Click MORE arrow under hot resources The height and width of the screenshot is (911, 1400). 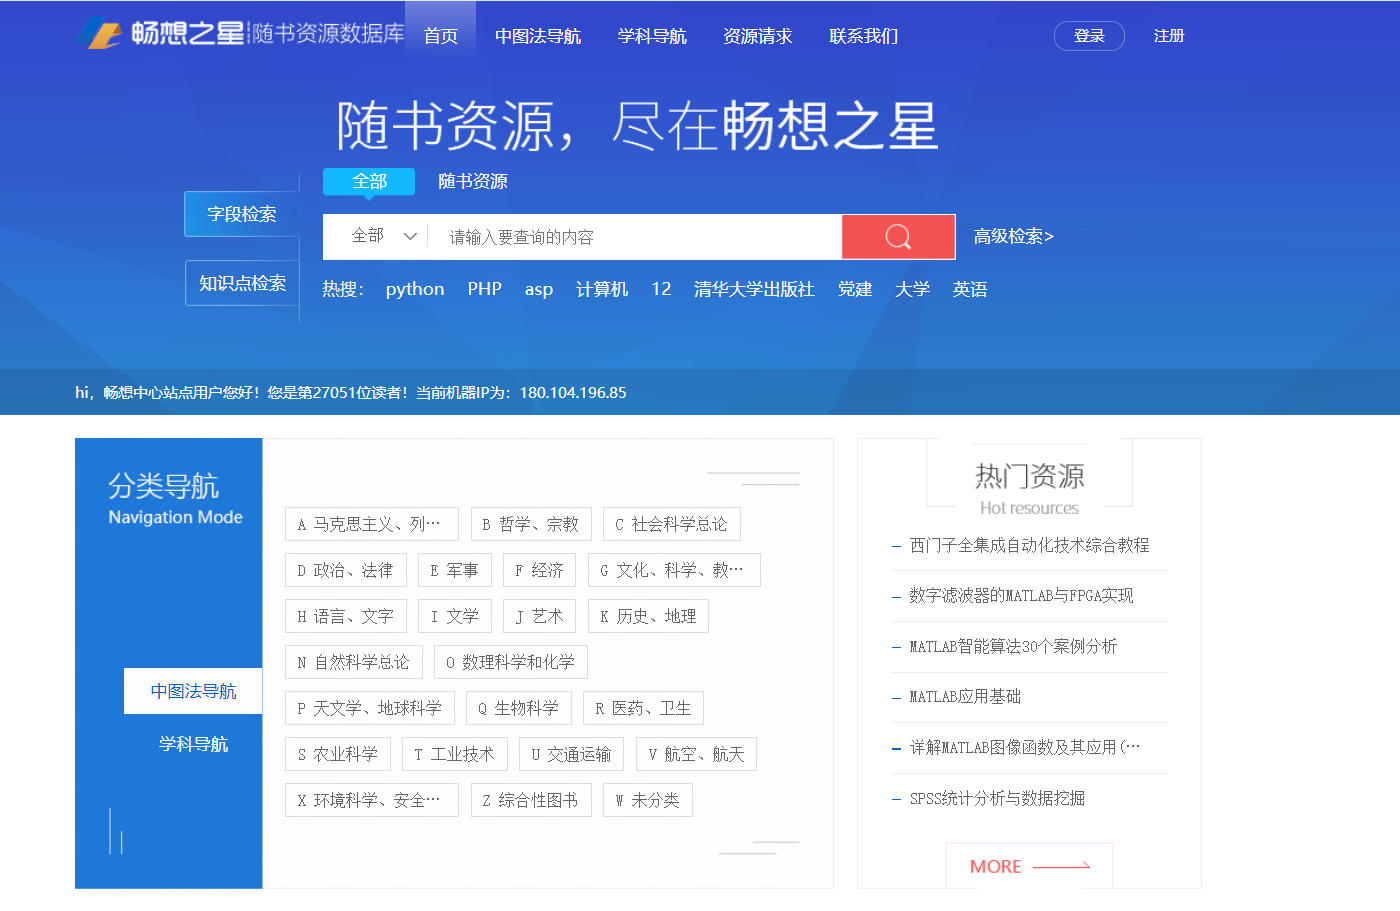tap(1029, 867)
